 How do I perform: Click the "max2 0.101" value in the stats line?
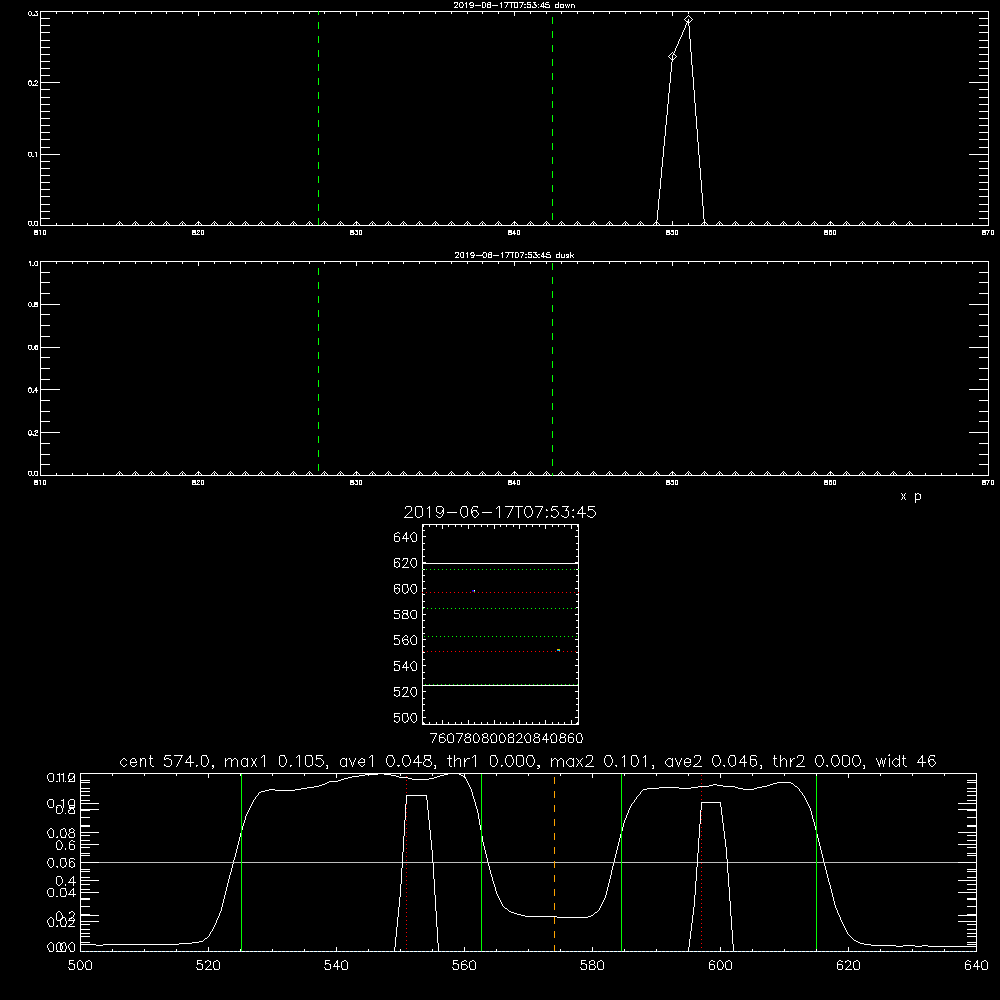[597, 761]
